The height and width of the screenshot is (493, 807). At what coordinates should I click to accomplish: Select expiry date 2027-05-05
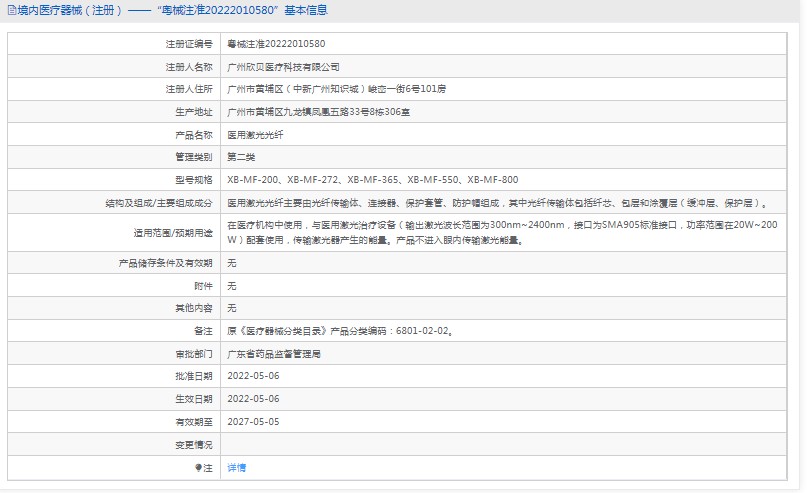[253, 422]
